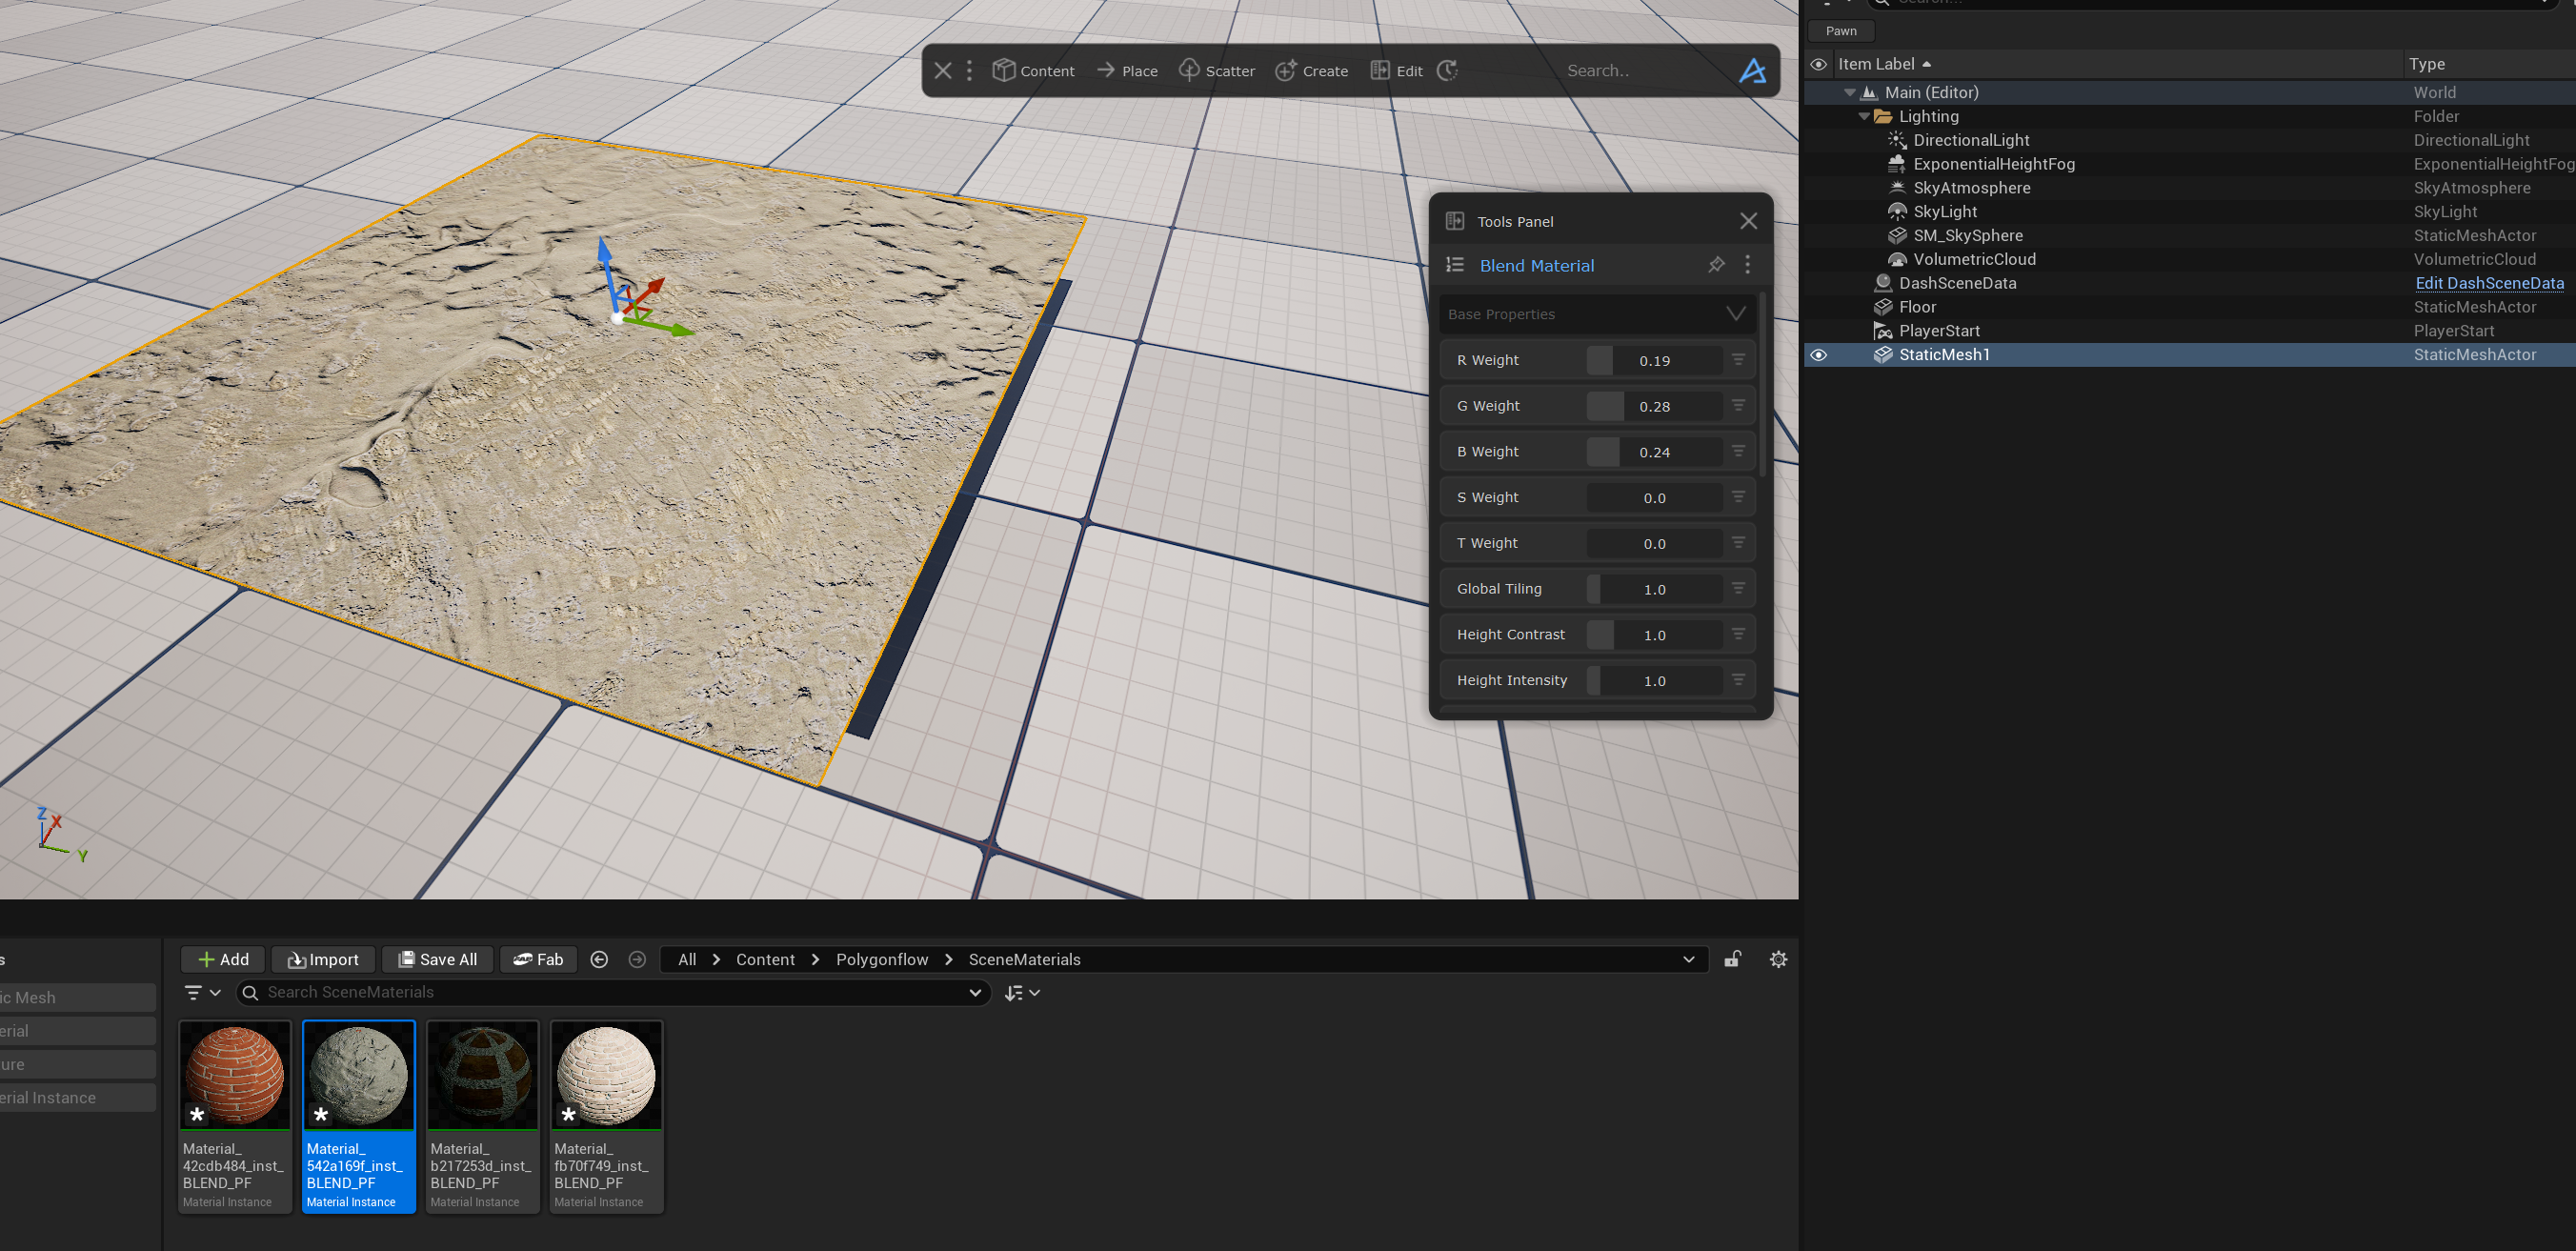The height and width of the screenshot is (1251, 2576).
Task: Toggle visibility eye for StaticMesh1
Action: 1818,355
